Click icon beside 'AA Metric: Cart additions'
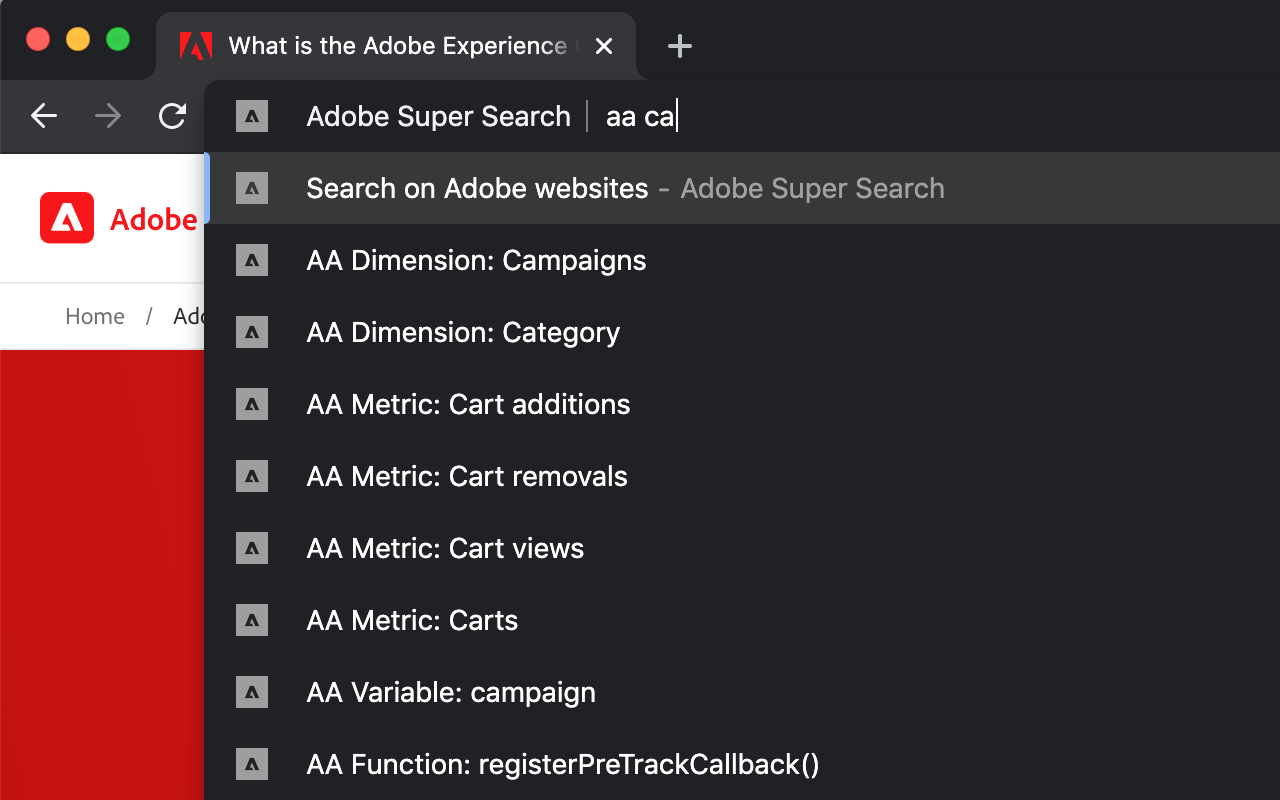The width and height of the screenshot is (1280, 800). click(x=252, y=404)
